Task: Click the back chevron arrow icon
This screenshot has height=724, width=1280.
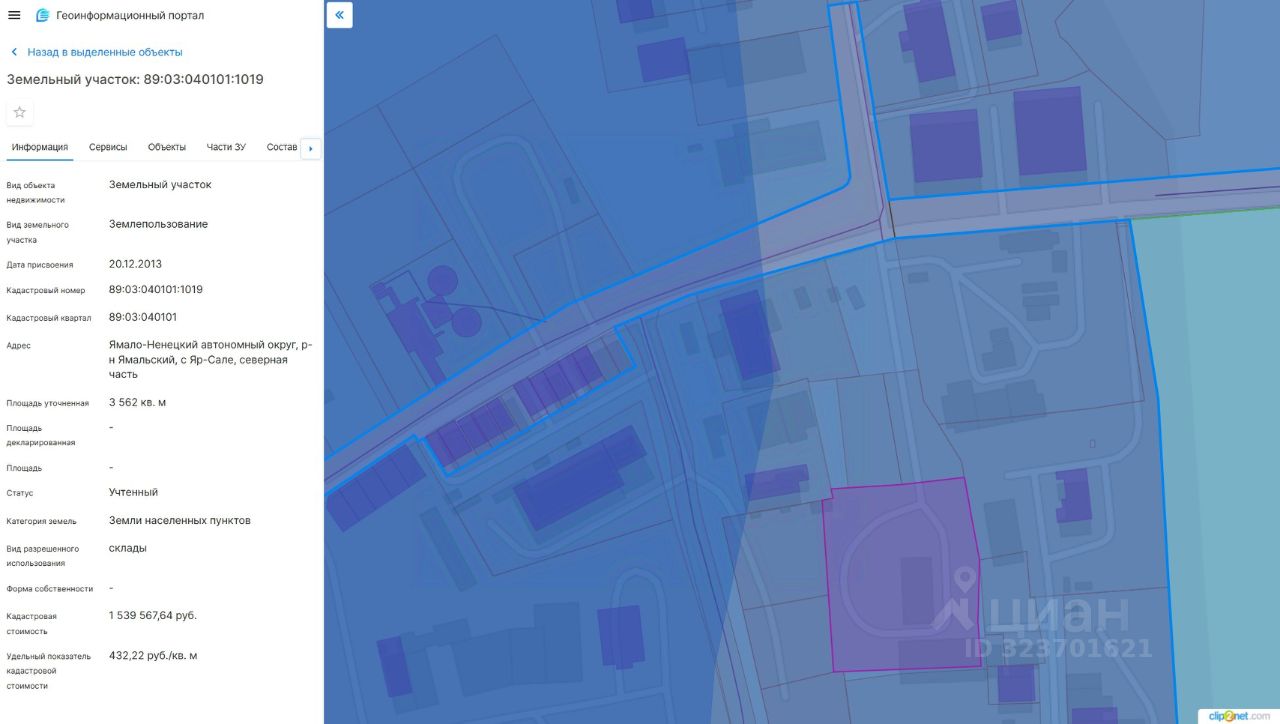Action: pos(14,52)
